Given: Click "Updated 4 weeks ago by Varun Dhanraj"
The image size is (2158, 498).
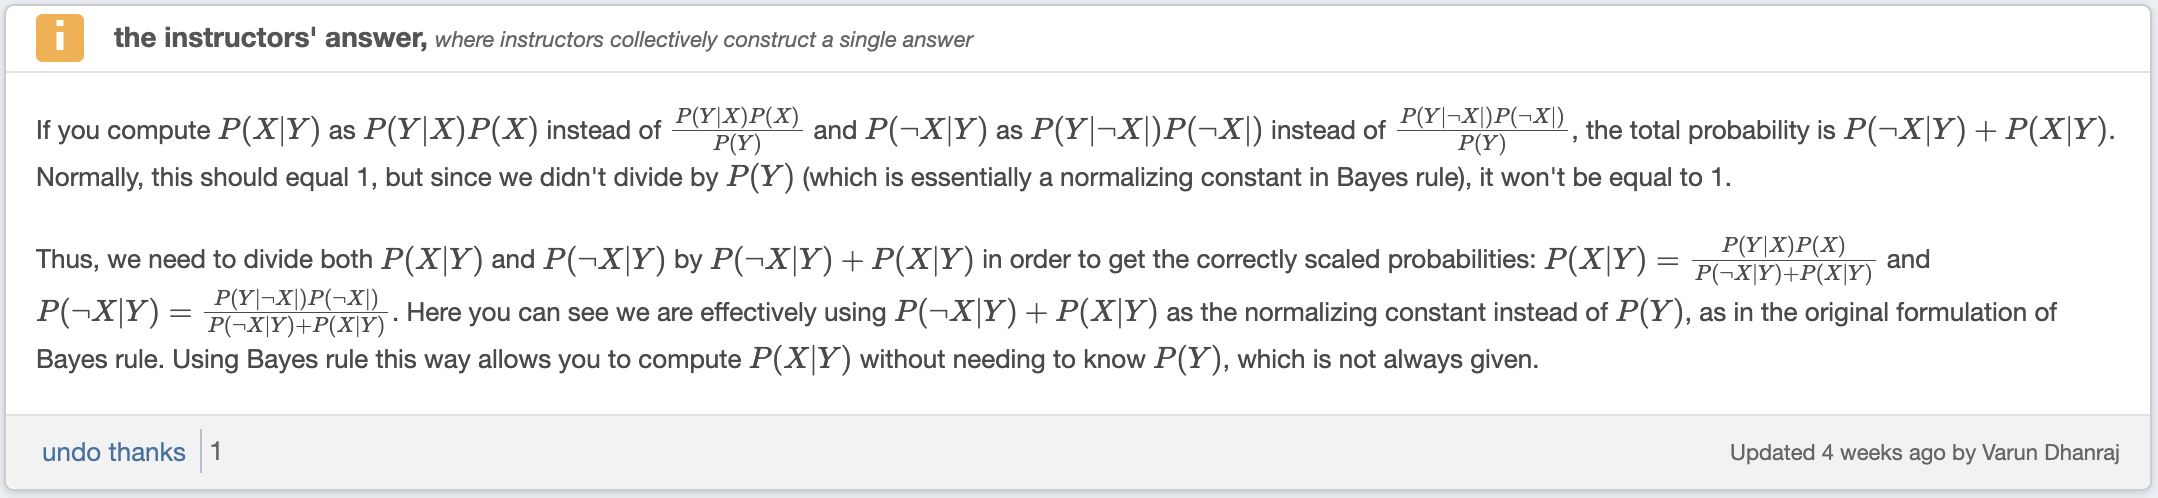Looking at the screenshot, I should [1924, 452].
